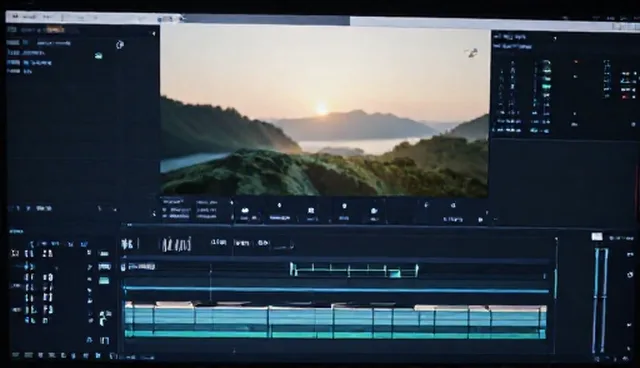Click the circular icon beside the audio meter
The width and height of the screenshot is (640, 368).
[630, 275]
